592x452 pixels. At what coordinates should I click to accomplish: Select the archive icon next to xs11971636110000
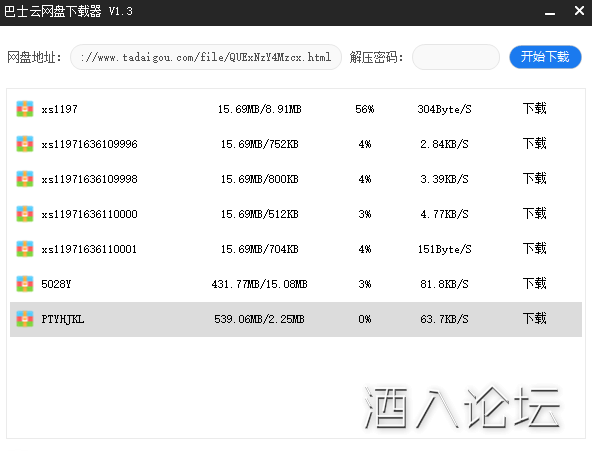coord(25,214)
